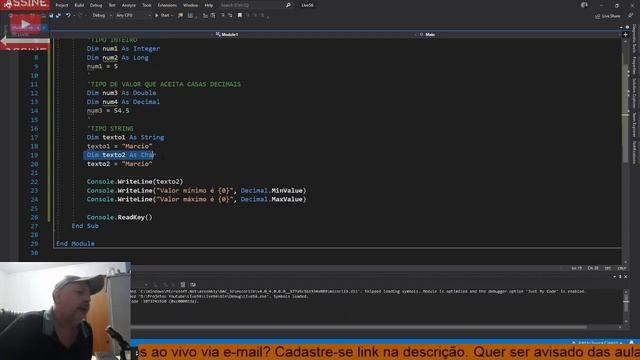Click the Bookmark toolbar icon
Viewport: 640px width, 360px height.
click(240, 16)
